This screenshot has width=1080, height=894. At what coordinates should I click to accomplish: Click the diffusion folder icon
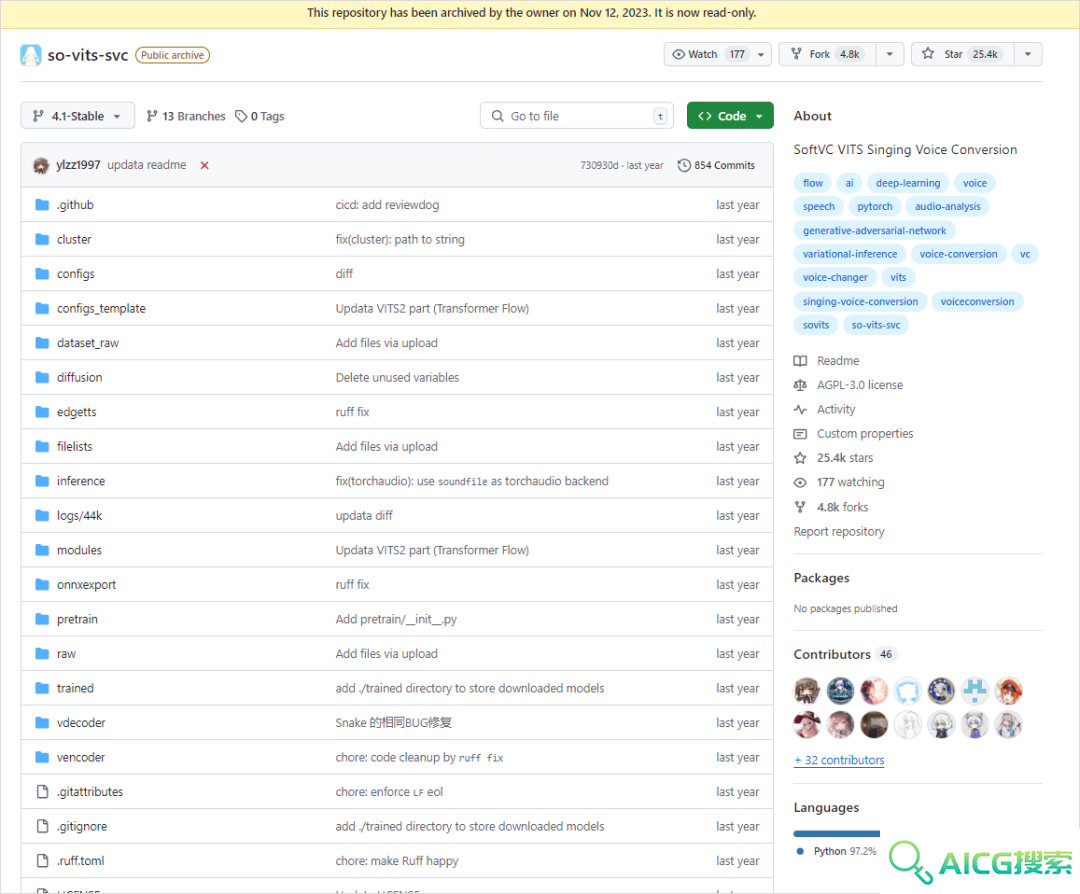[42, 377]
